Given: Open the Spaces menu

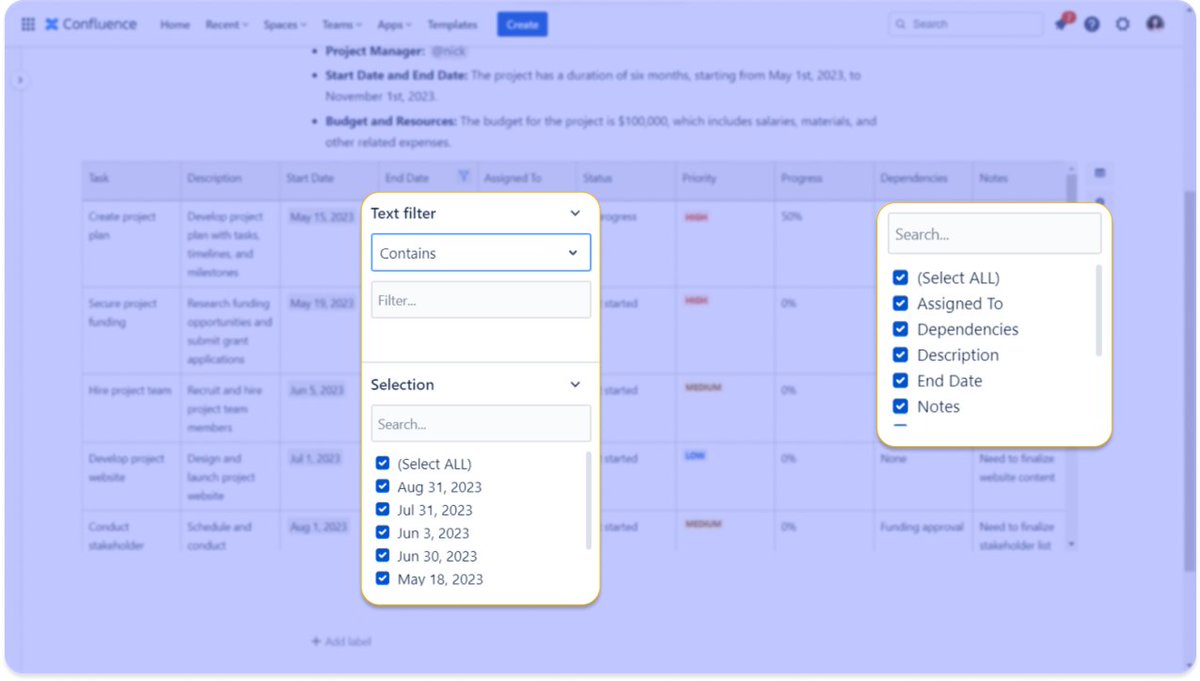Looking at the screenshot, I should click(284, 24).
